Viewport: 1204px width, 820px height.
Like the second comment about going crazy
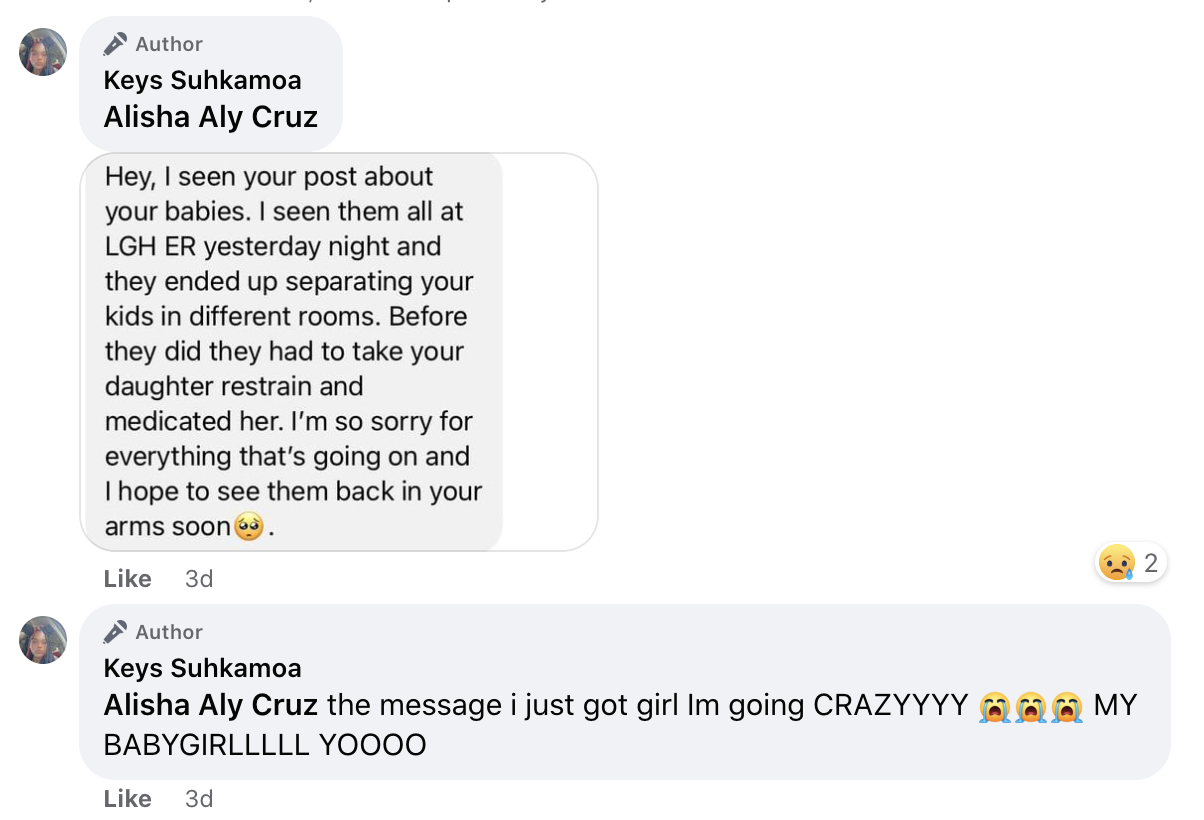pyautogui.click(x=128, y=799)
